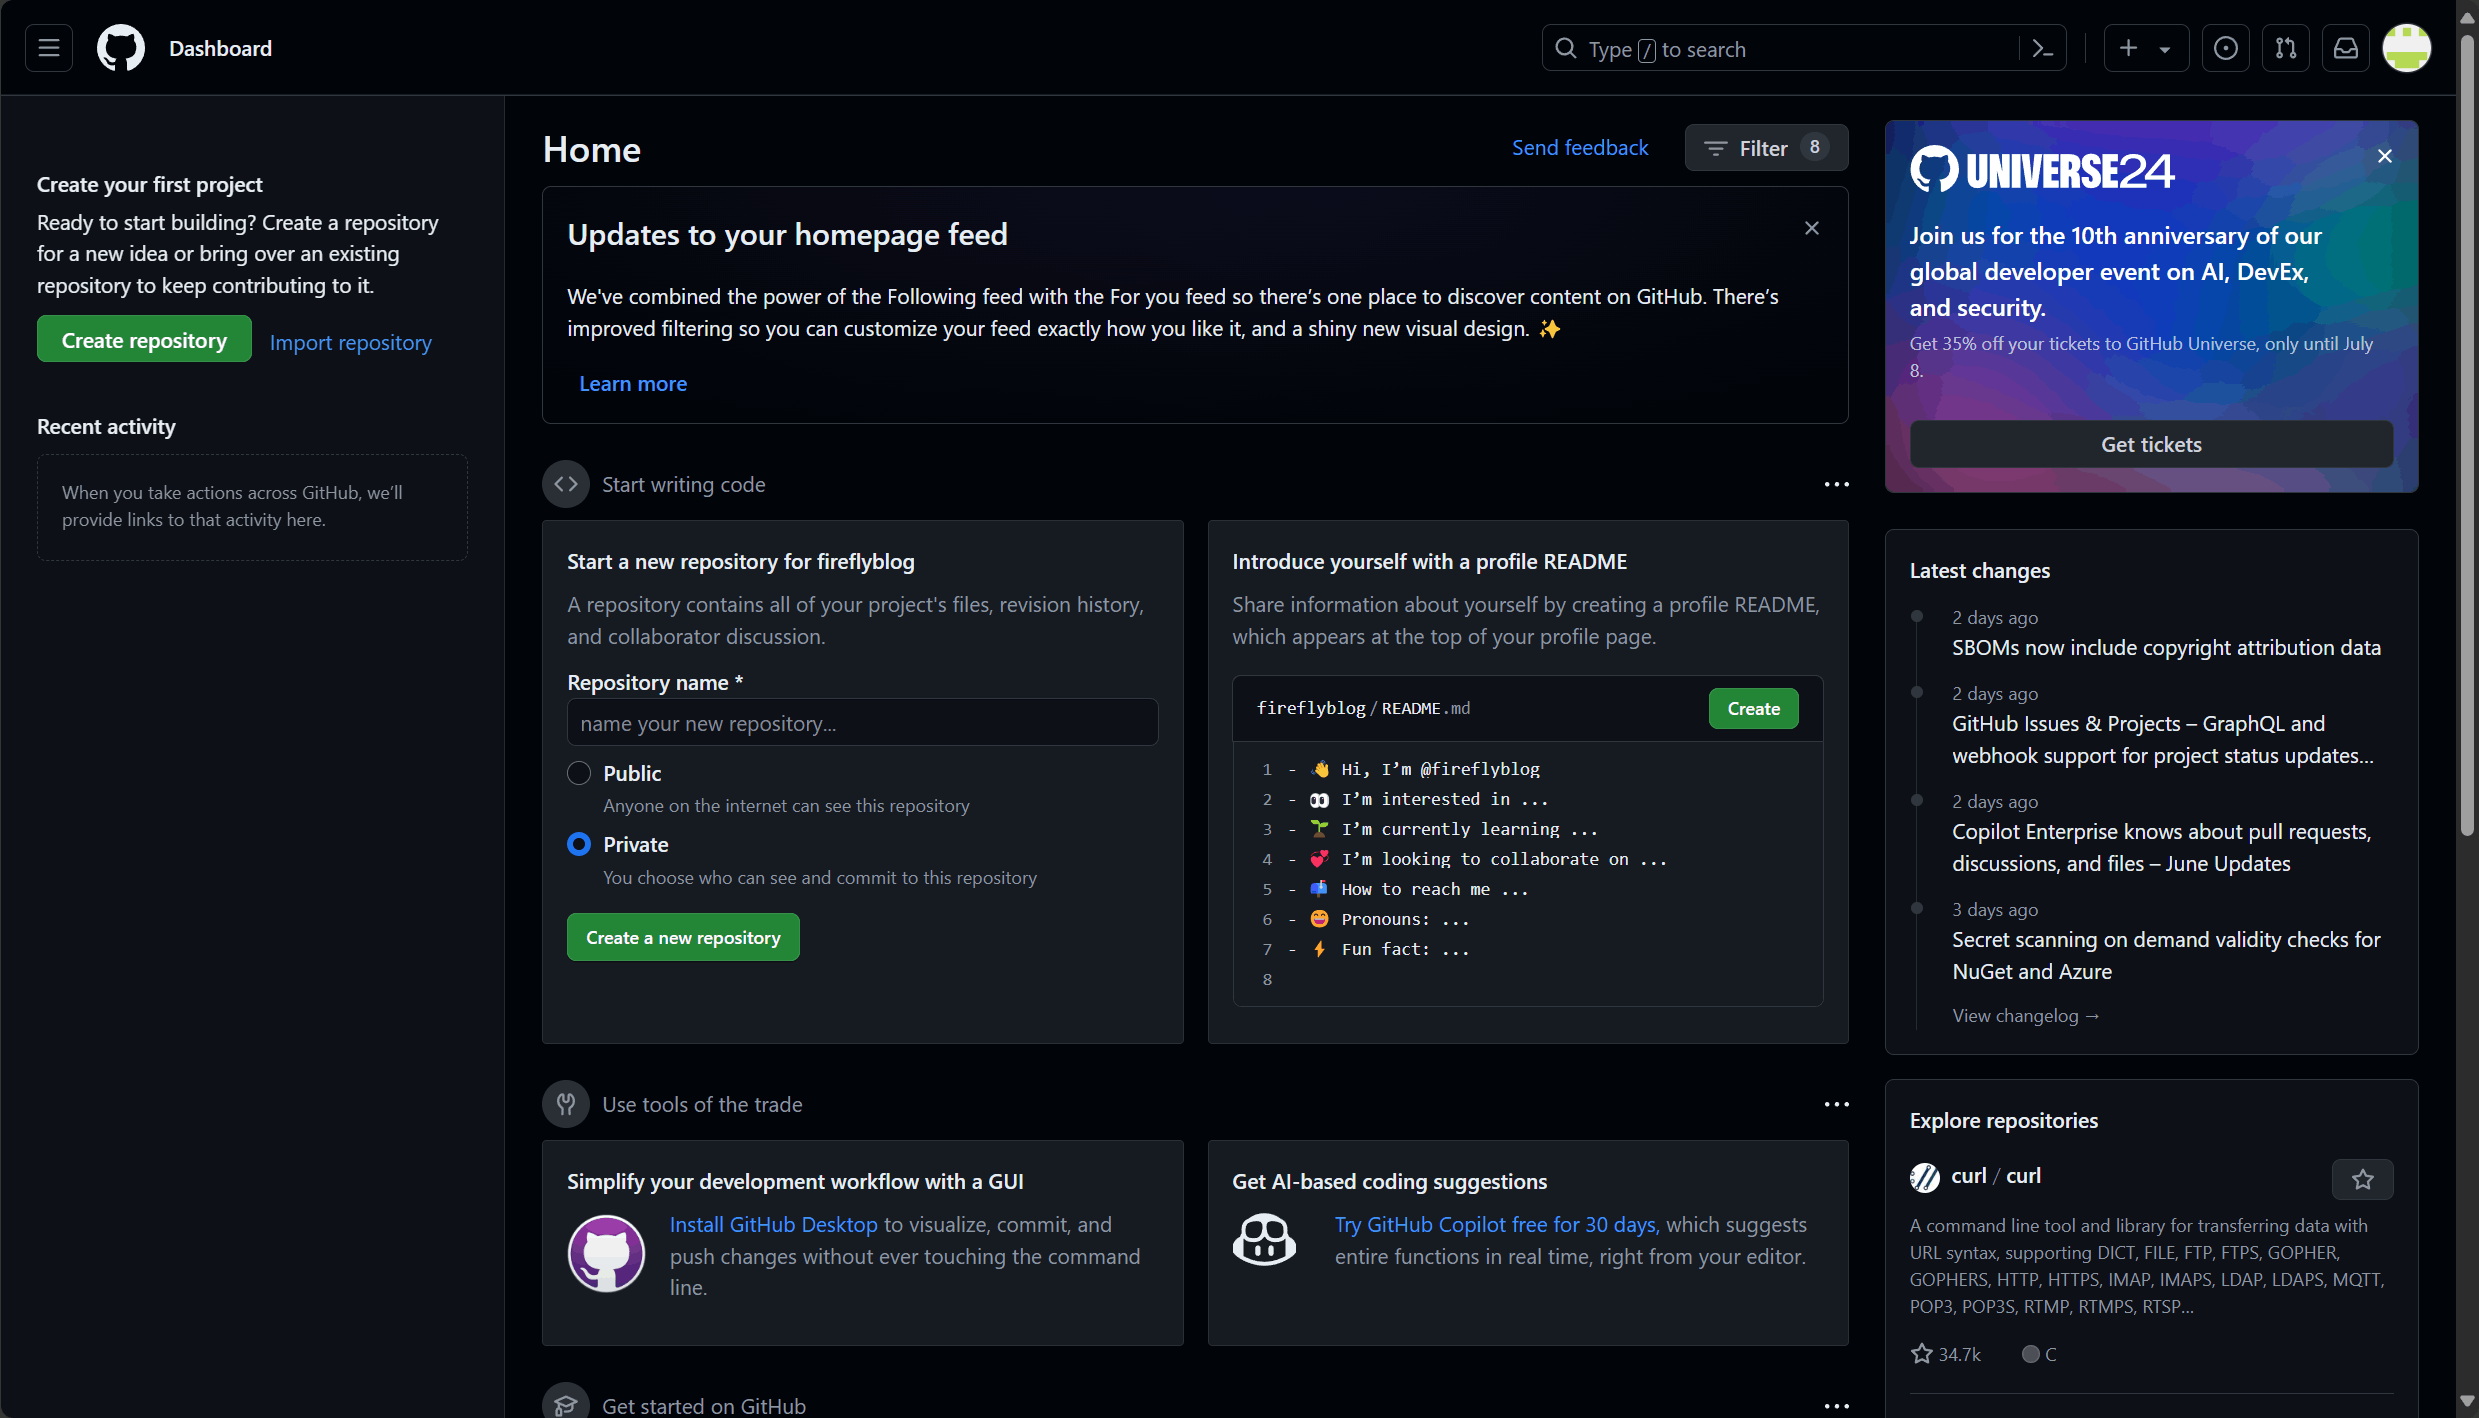This screenshot has width=2479, height=1418.
Task: Open options menu for Start writing code
Action: click(1837, 484)
